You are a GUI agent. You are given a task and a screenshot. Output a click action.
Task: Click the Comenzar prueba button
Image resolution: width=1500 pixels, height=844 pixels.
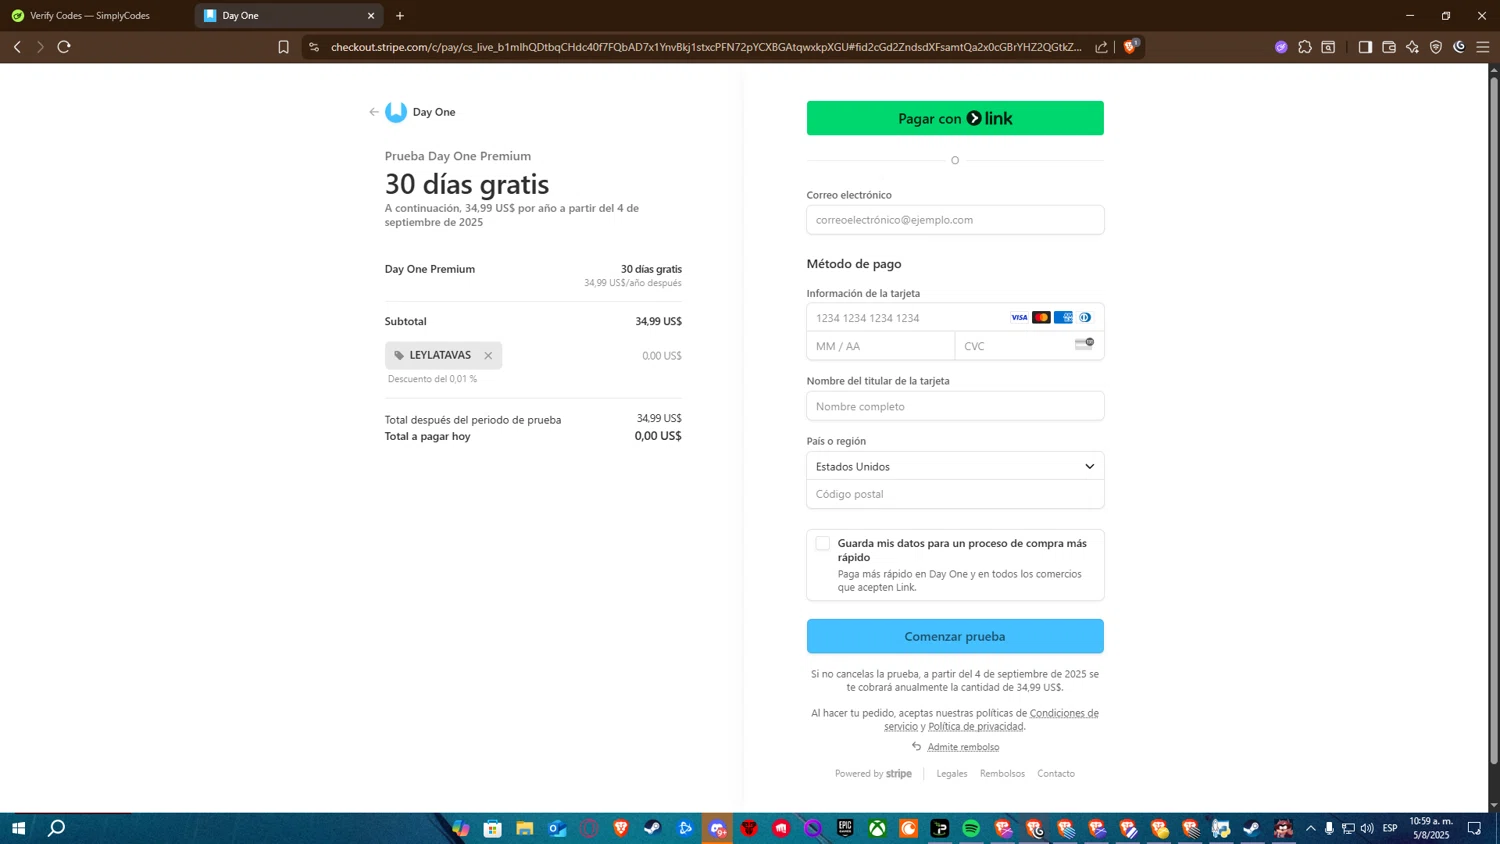[955, 636]
